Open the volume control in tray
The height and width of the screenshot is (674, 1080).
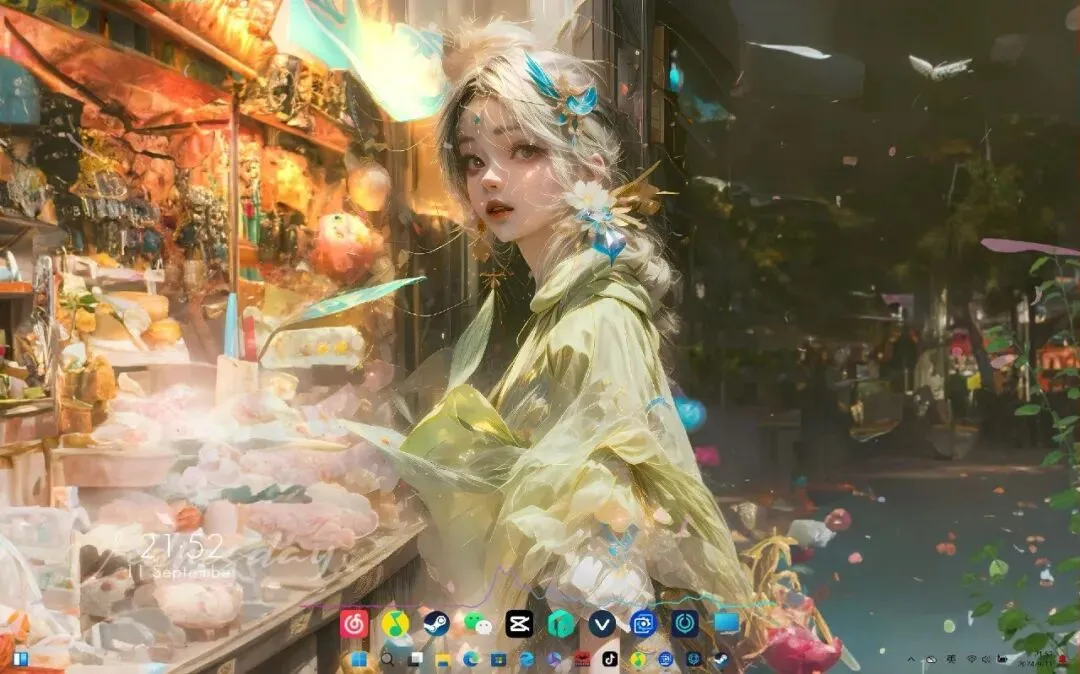pos(986,660)
